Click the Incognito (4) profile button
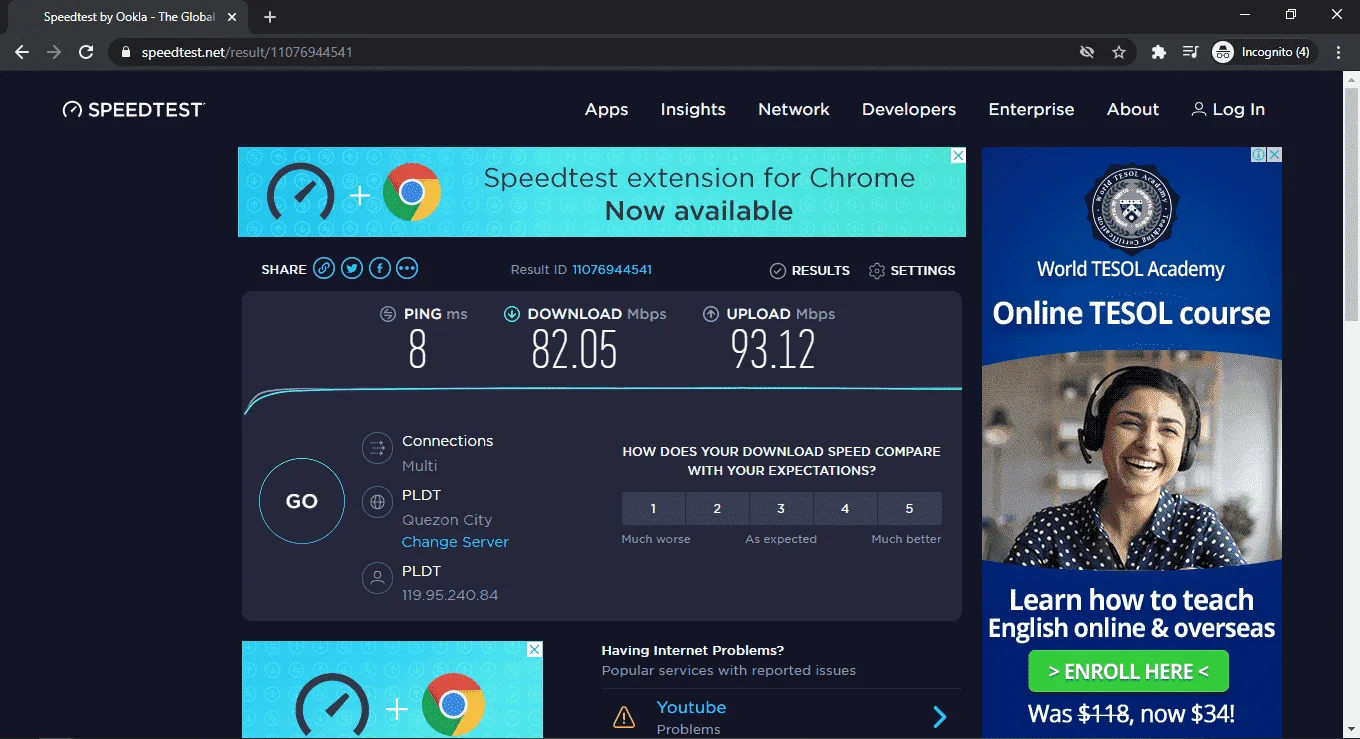Screen dimensions: 1360x739 1263,52
